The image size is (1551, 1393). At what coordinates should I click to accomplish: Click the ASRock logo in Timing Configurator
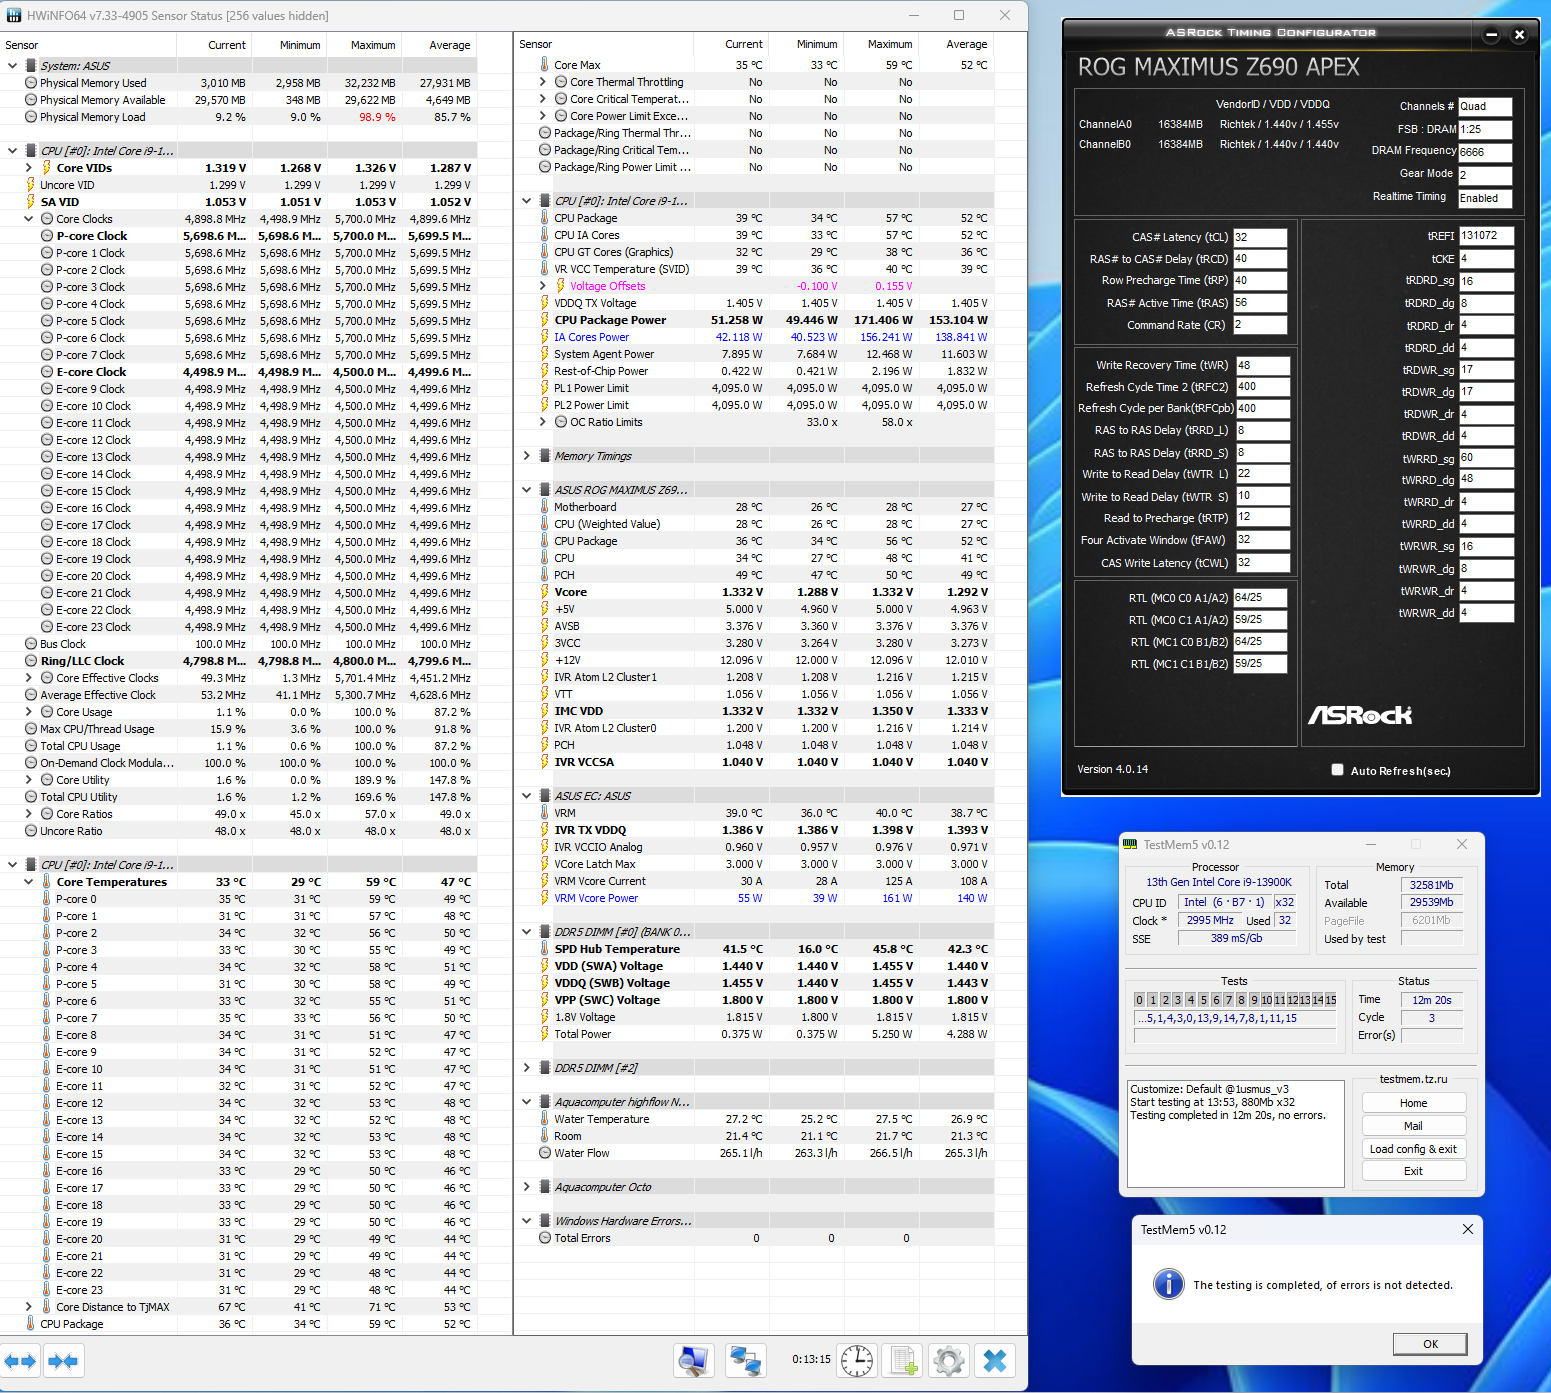click(1360, 715)
